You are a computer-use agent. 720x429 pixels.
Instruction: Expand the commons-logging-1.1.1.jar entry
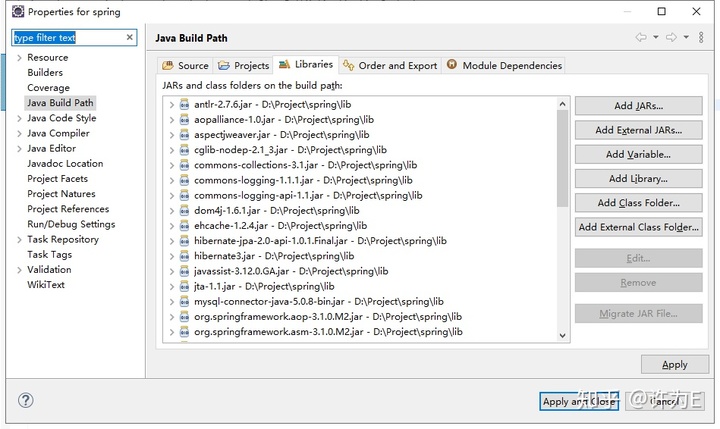point(171,181)
